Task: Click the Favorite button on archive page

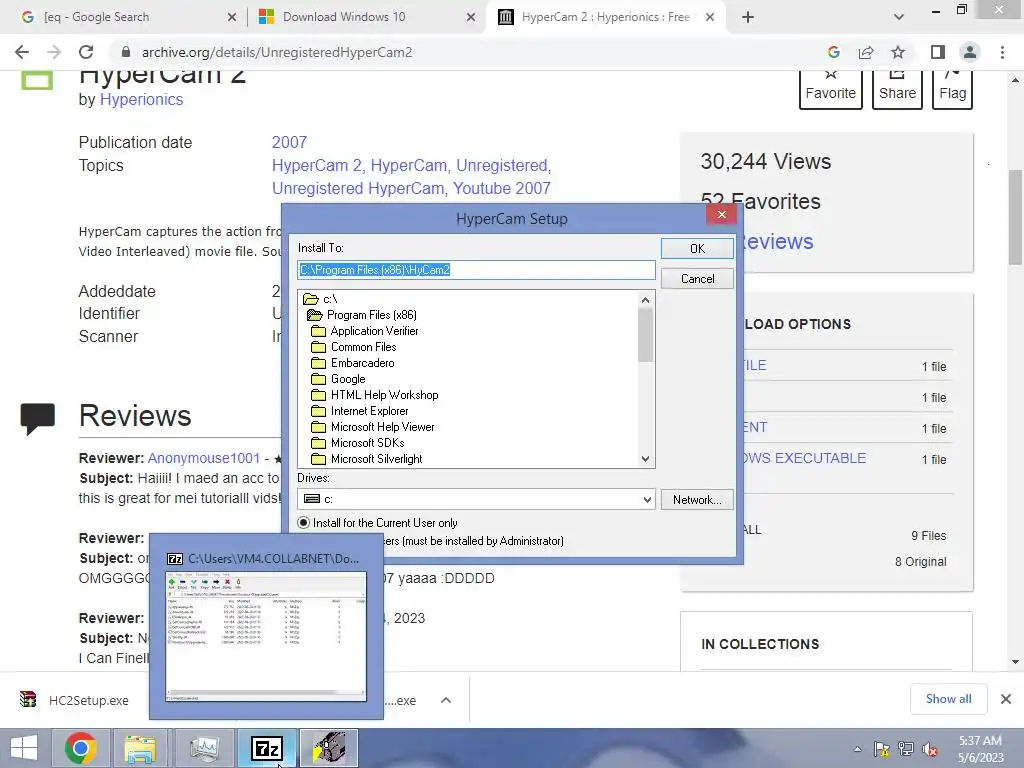Action: click(831, 89)
